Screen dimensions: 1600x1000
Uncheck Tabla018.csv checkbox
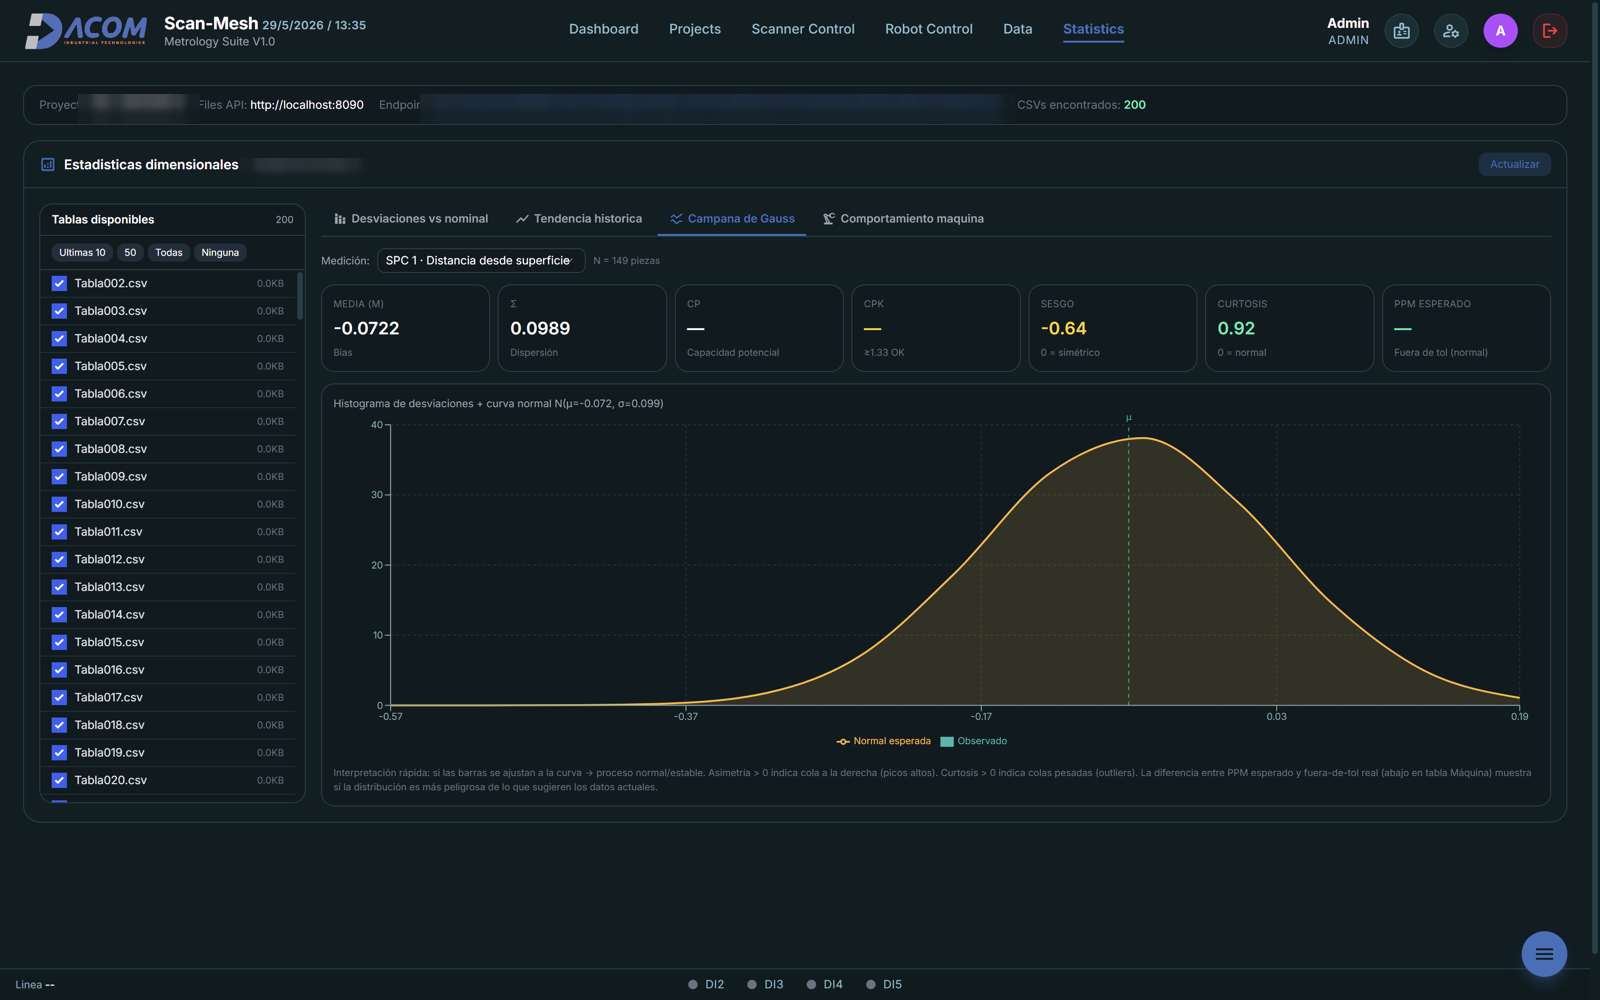coord(59,725)
